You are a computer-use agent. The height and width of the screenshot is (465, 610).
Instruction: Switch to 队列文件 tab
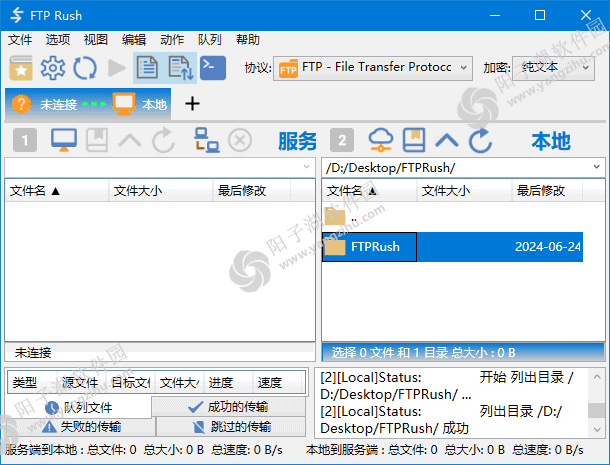[x=79, y=407]
